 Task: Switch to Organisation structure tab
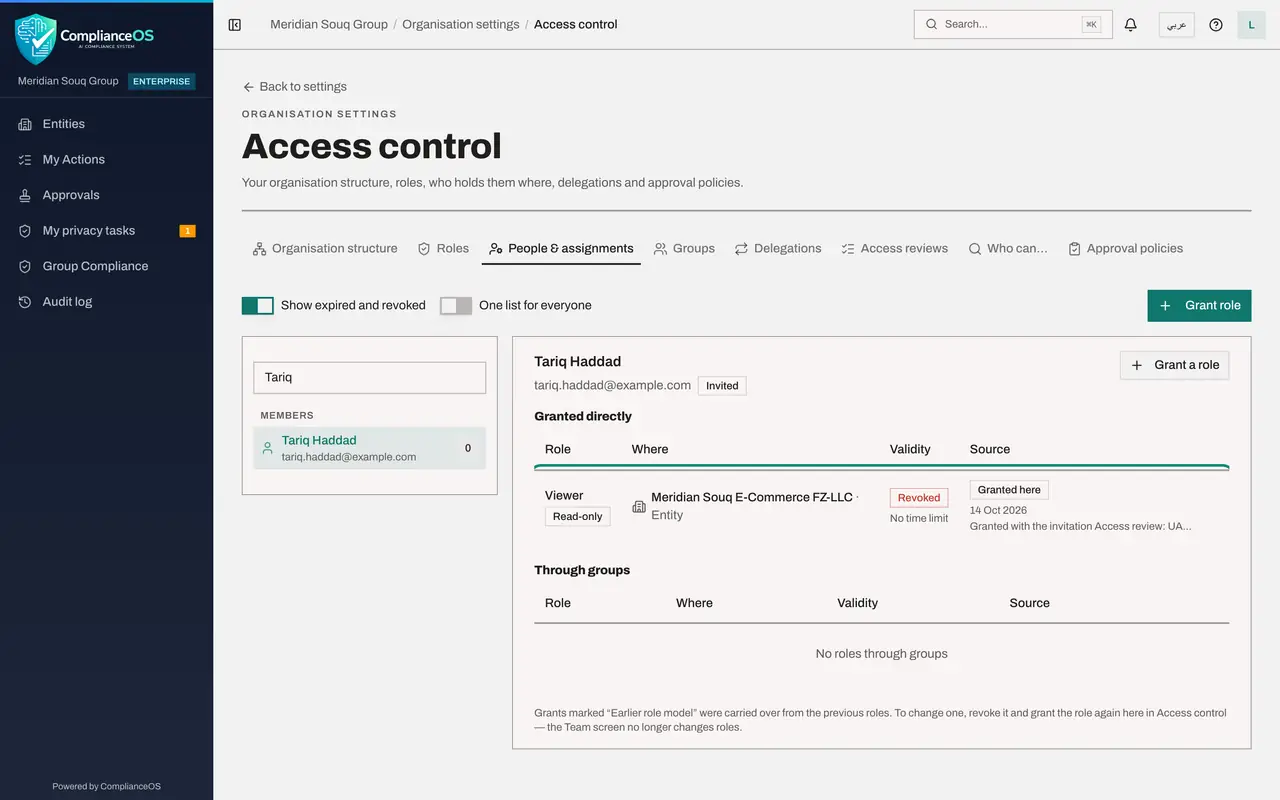click(x=325, y=248)
